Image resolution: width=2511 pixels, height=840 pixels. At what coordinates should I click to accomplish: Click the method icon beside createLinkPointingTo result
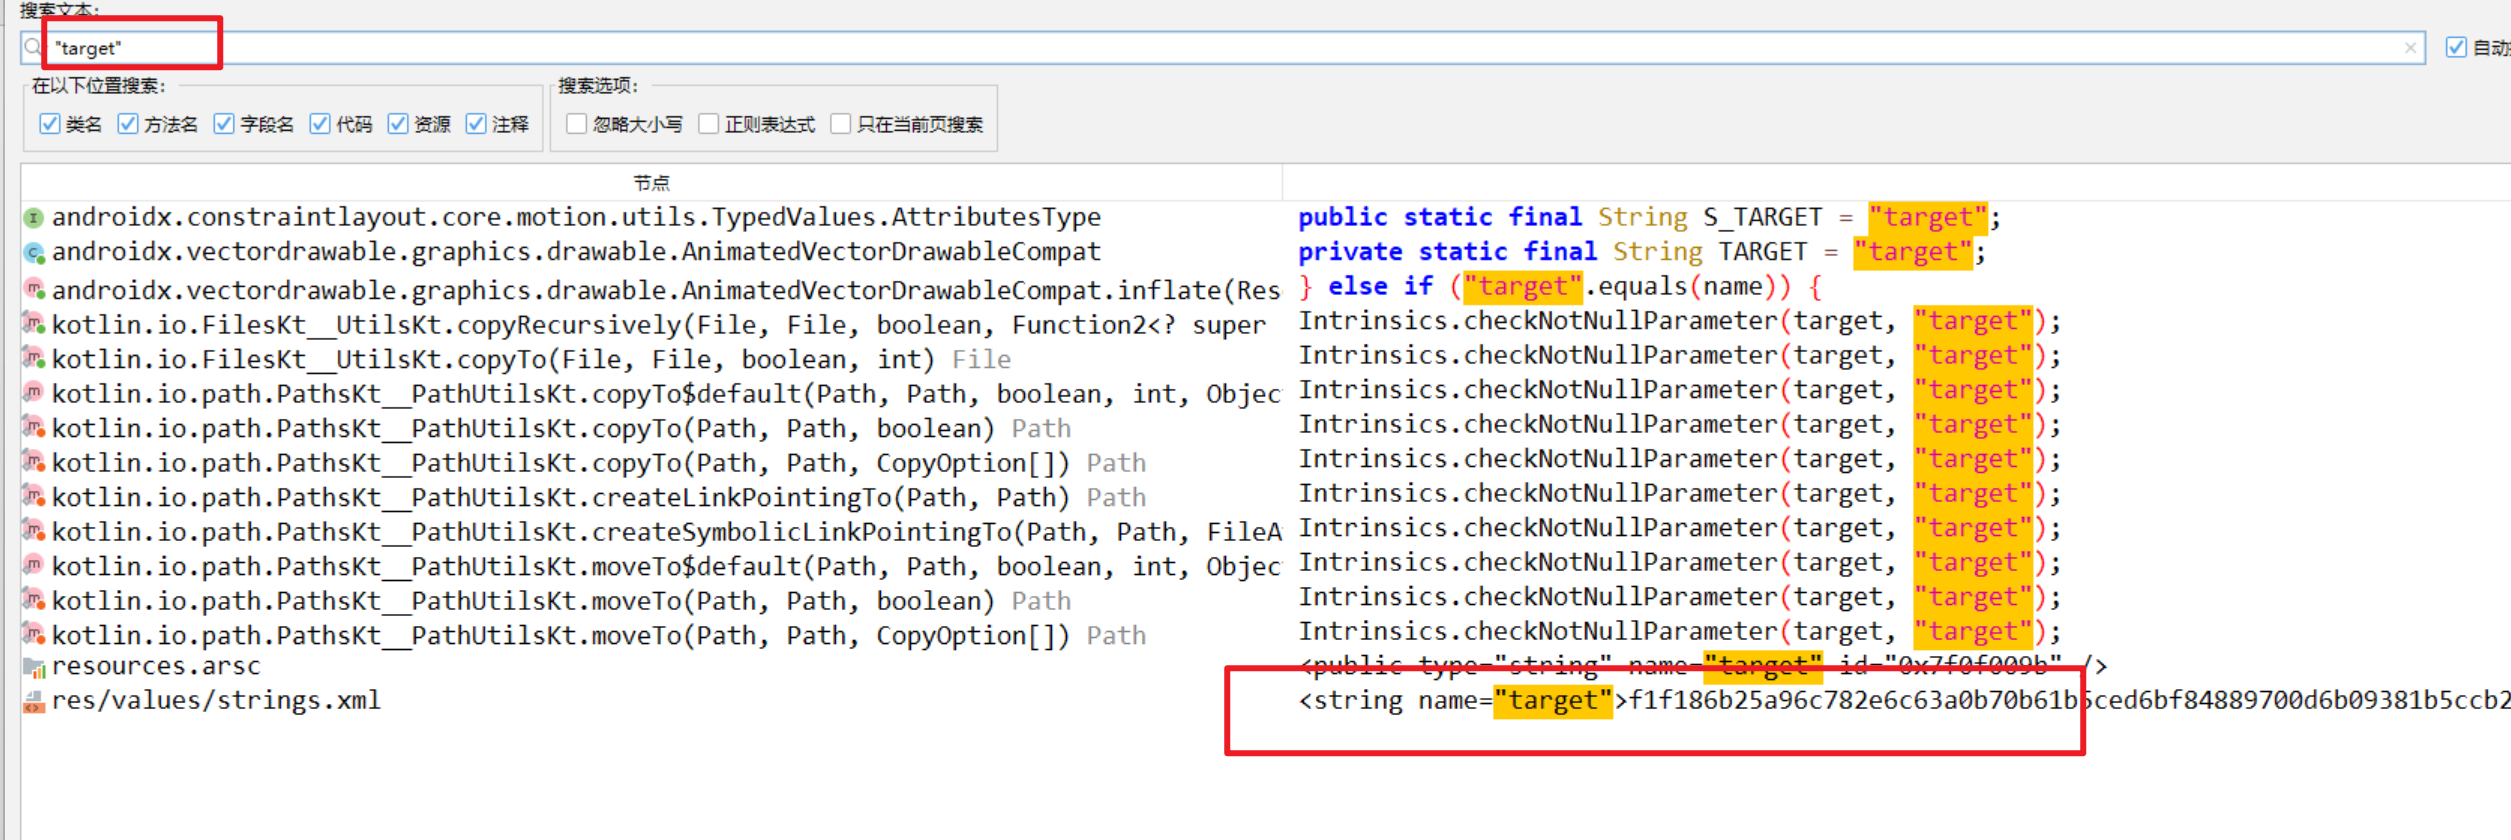[34, 497]
